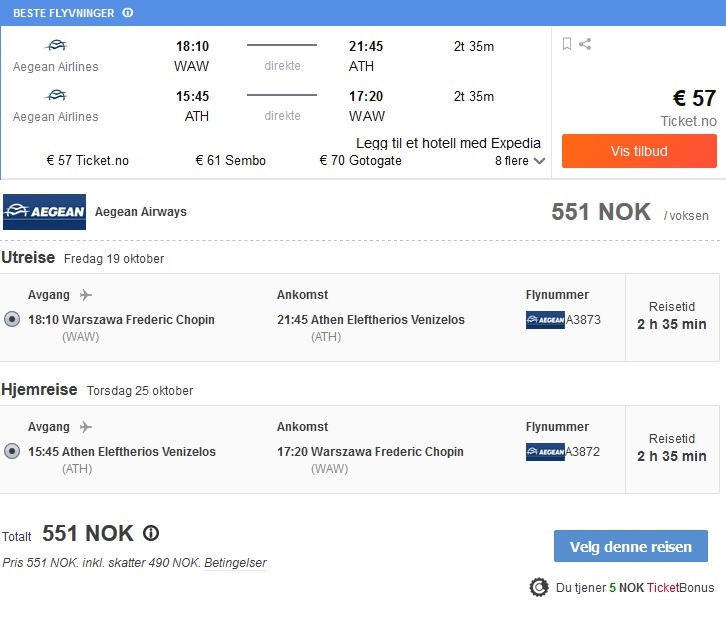This screenshot has width=726, height=618.
Task: Select the 15:45 Athen return radio button
Action: [x=12, y=451]
